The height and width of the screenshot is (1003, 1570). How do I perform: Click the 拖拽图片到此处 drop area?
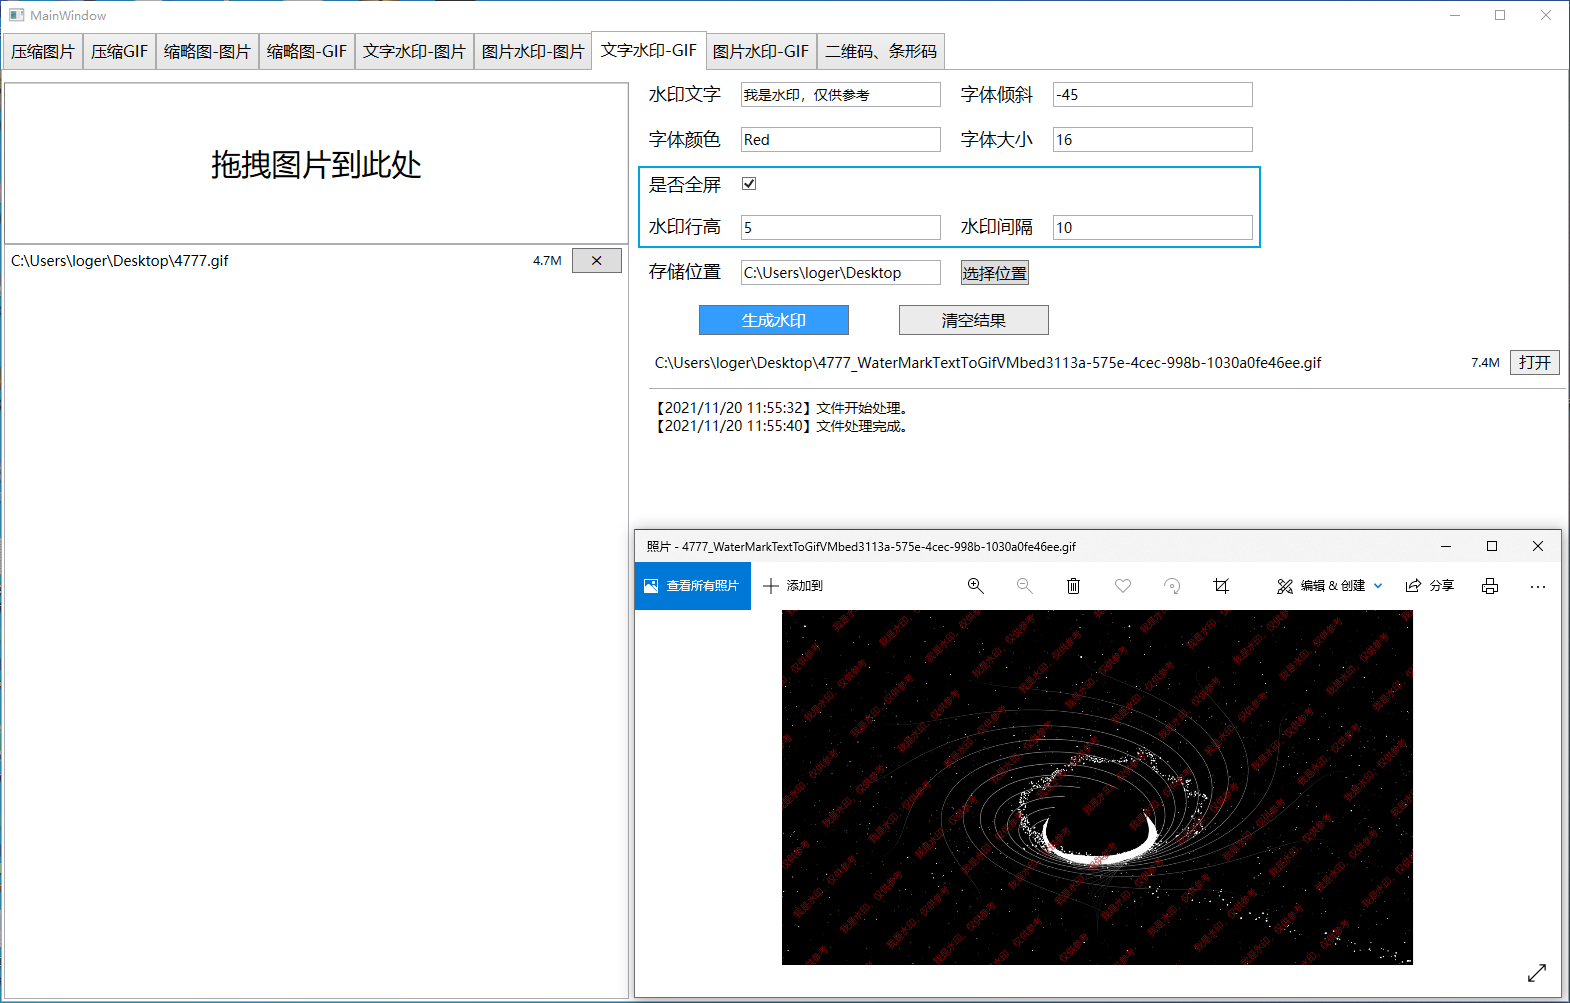click(316, 164)
